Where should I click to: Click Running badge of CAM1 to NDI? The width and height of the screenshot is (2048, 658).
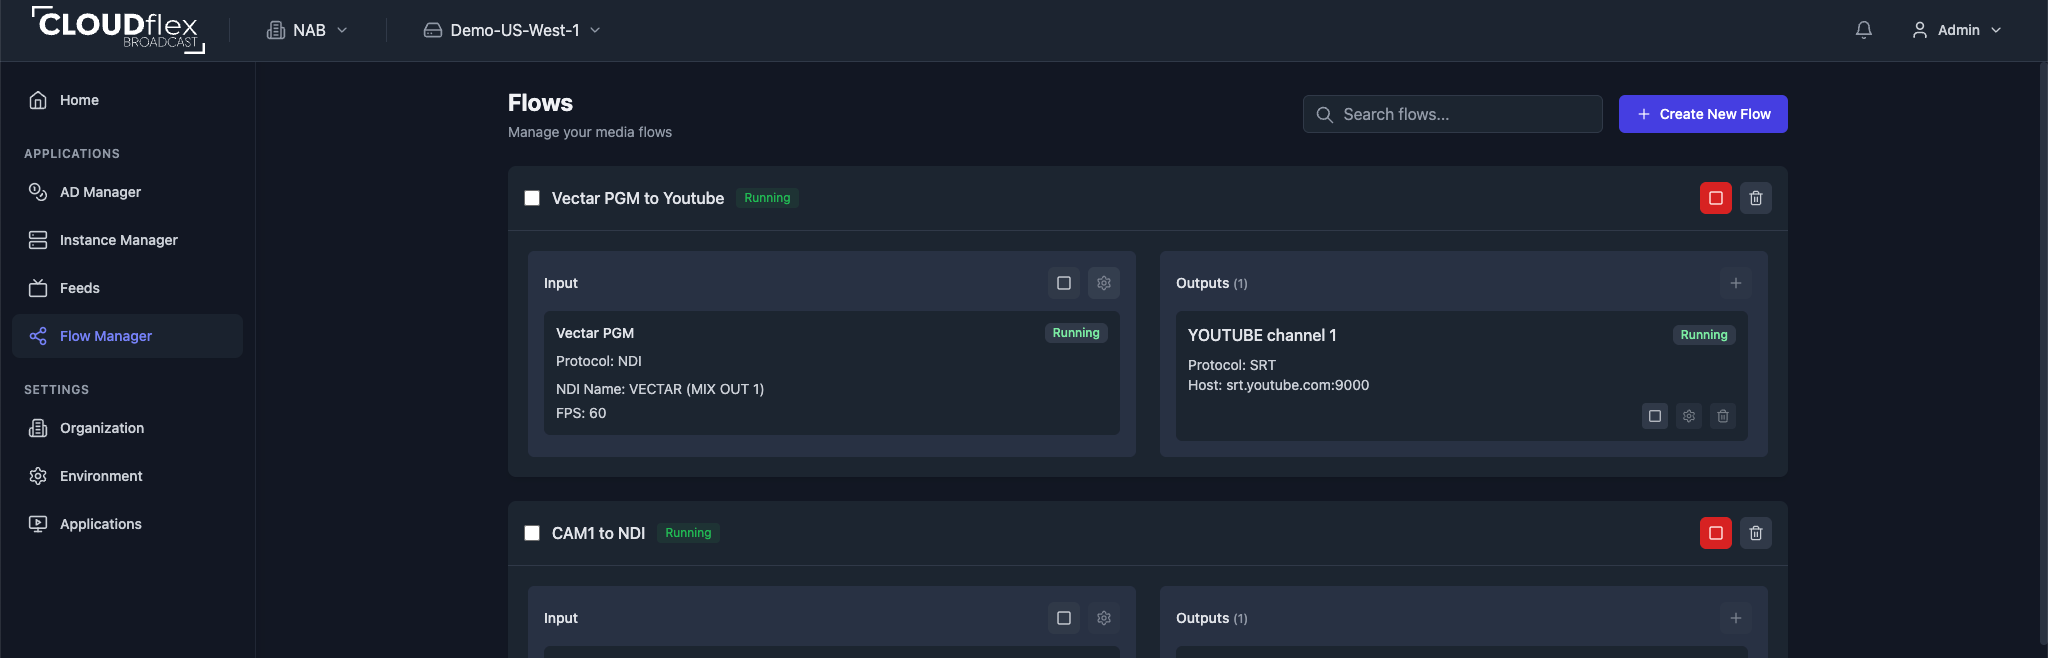688,533
